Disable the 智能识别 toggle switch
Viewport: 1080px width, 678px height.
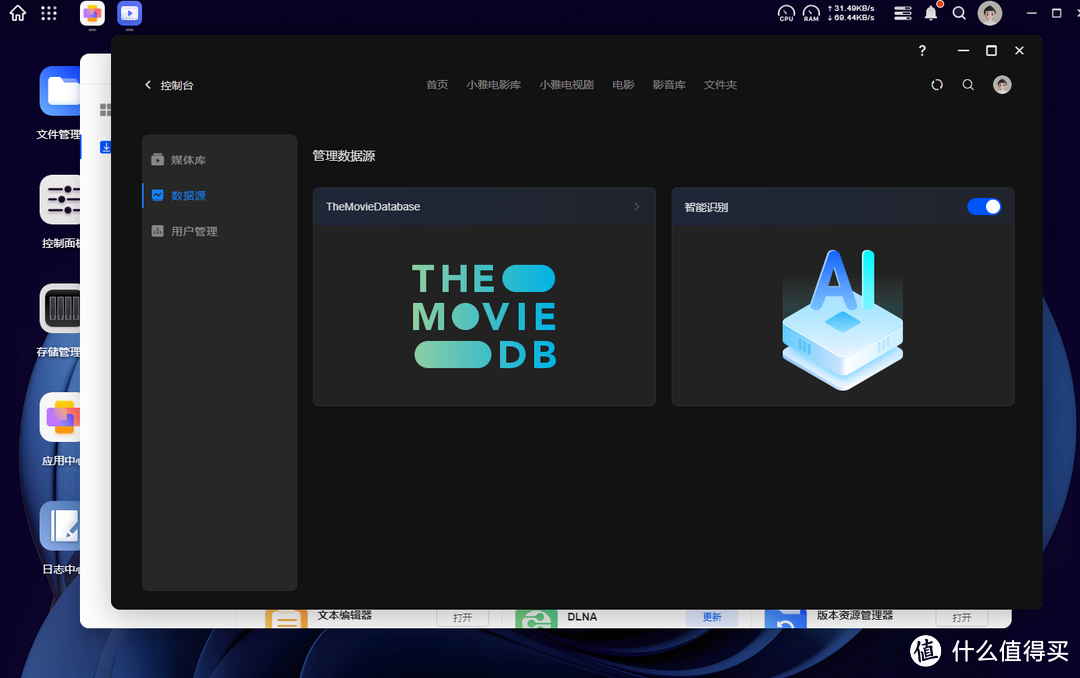pyautogui.click(x=984, y=206)
